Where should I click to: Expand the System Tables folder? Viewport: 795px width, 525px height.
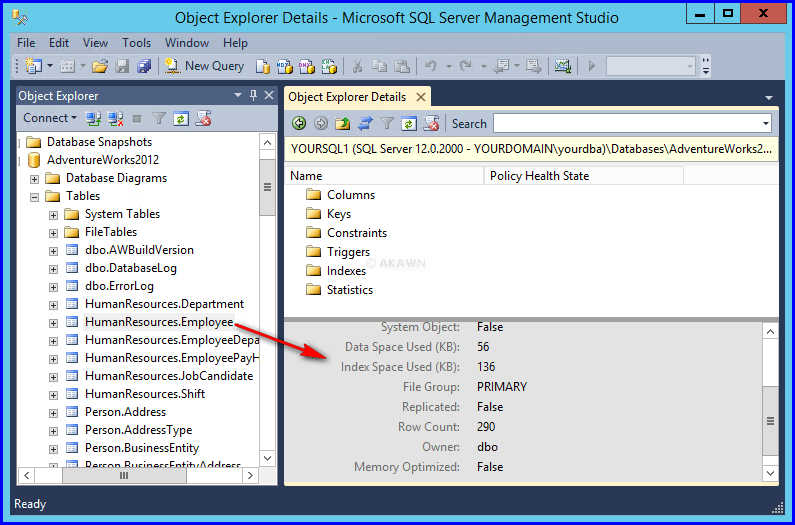(53, 215)
